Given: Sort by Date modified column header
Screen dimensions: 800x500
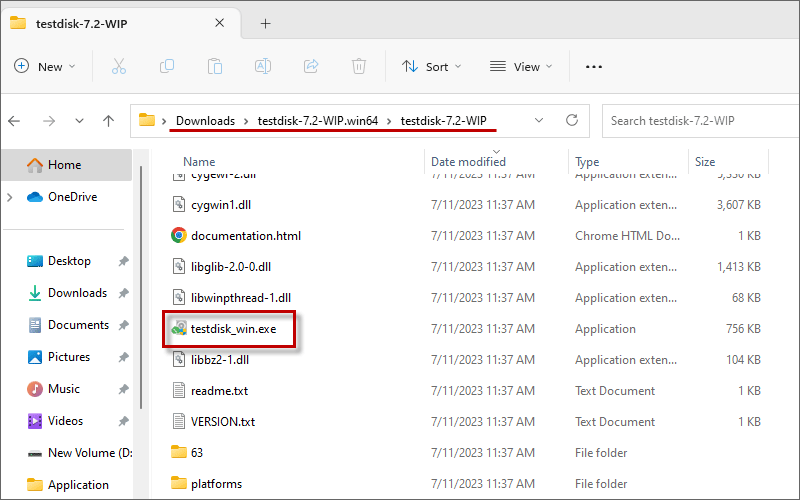Looking at the screenshot, I should coord(468,162).
